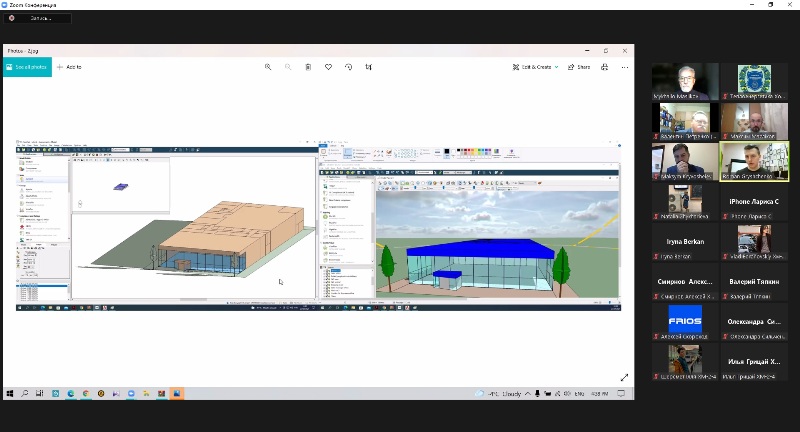
Task: Click the zoom in magnifier icon
Action: [x=268, y=67]
